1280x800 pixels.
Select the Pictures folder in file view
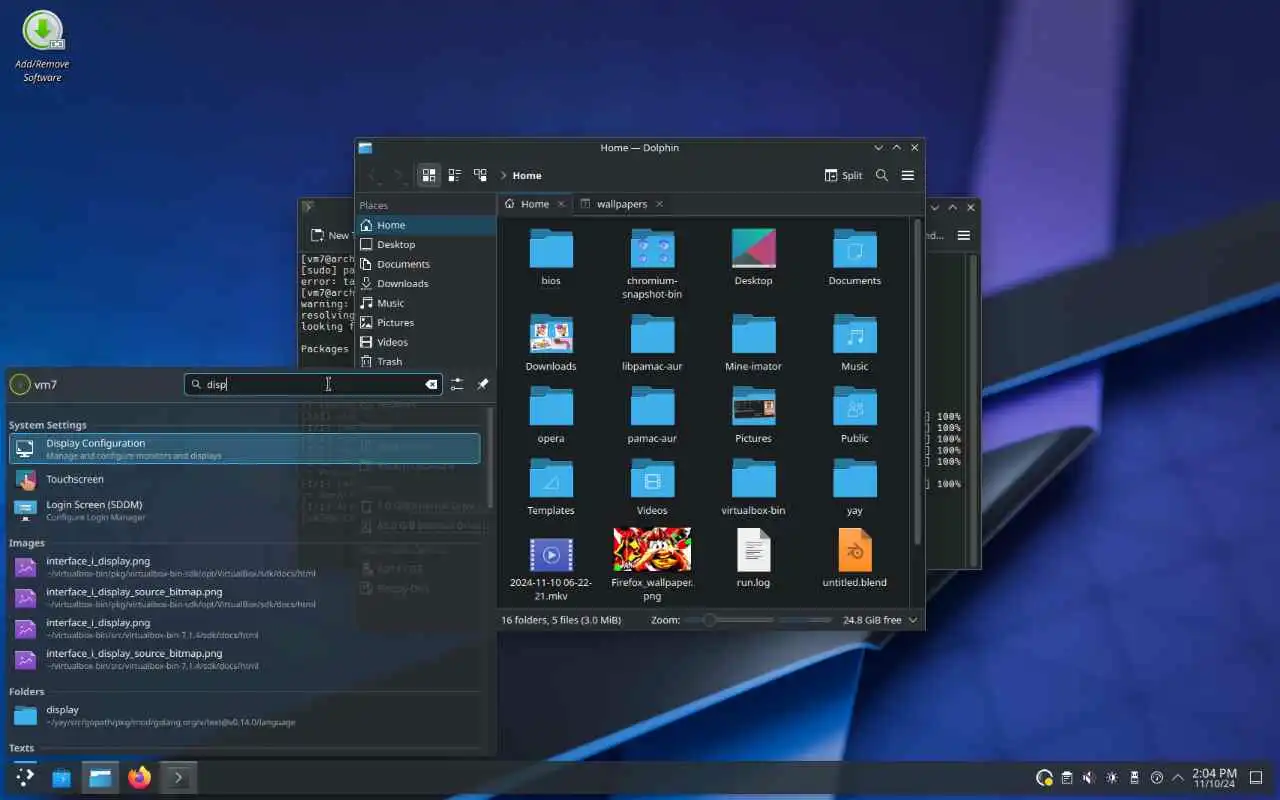[753, 415]
